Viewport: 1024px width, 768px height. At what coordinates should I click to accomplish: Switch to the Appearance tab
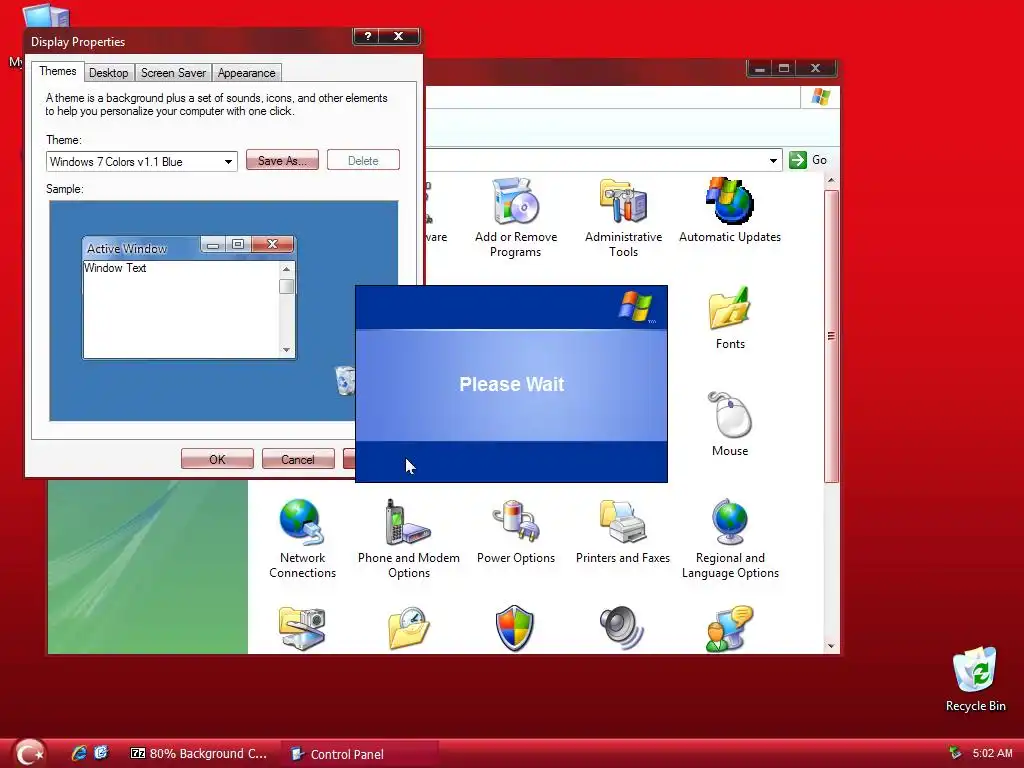point(246,72)
